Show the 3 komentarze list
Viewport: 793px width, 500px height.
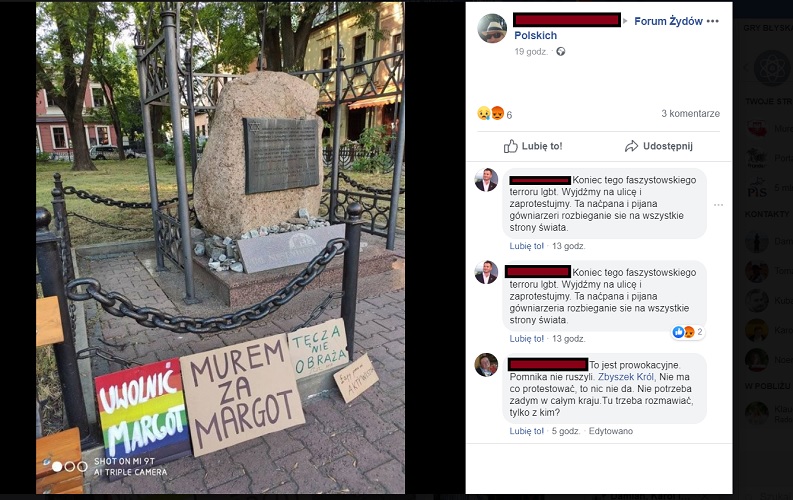point(690,114)
